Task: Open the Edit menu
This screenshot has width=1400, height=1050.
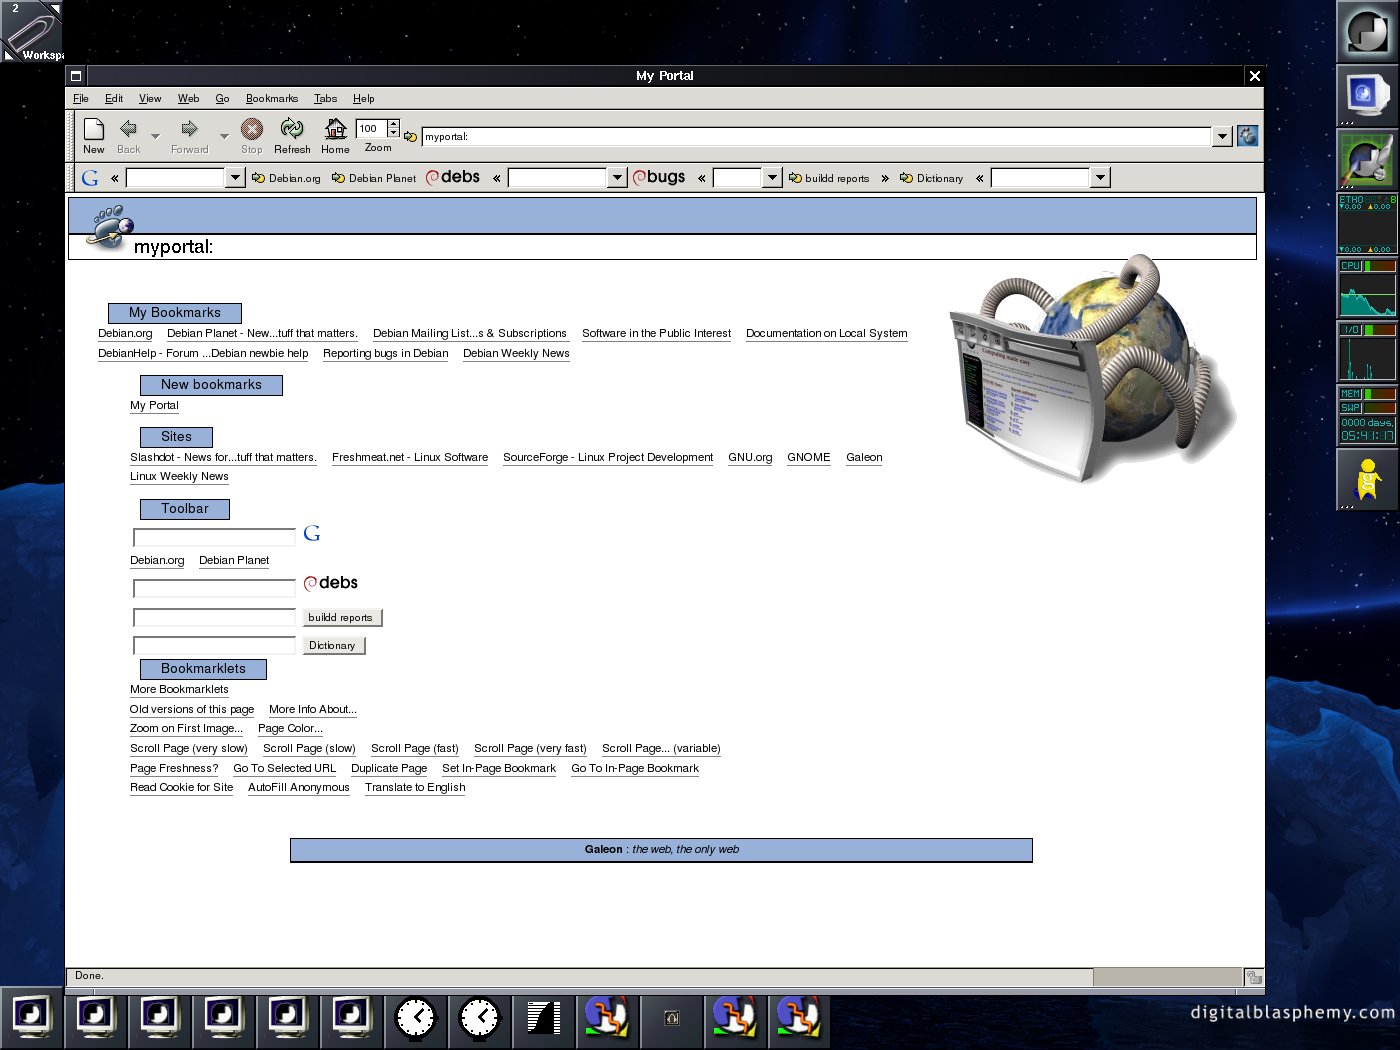Action: 114,98
